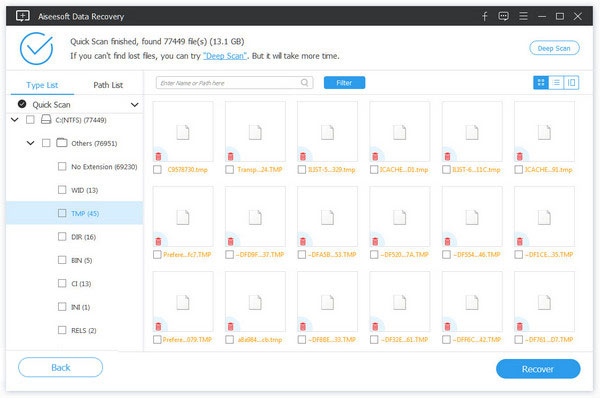This screenshot has width=600, height=398.
Task: Check the Others folder checkbox
Action: (x=46, y=143)
